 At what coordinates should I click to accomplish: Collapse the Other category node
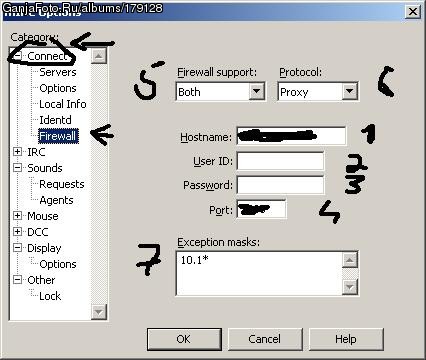point(18,280)
